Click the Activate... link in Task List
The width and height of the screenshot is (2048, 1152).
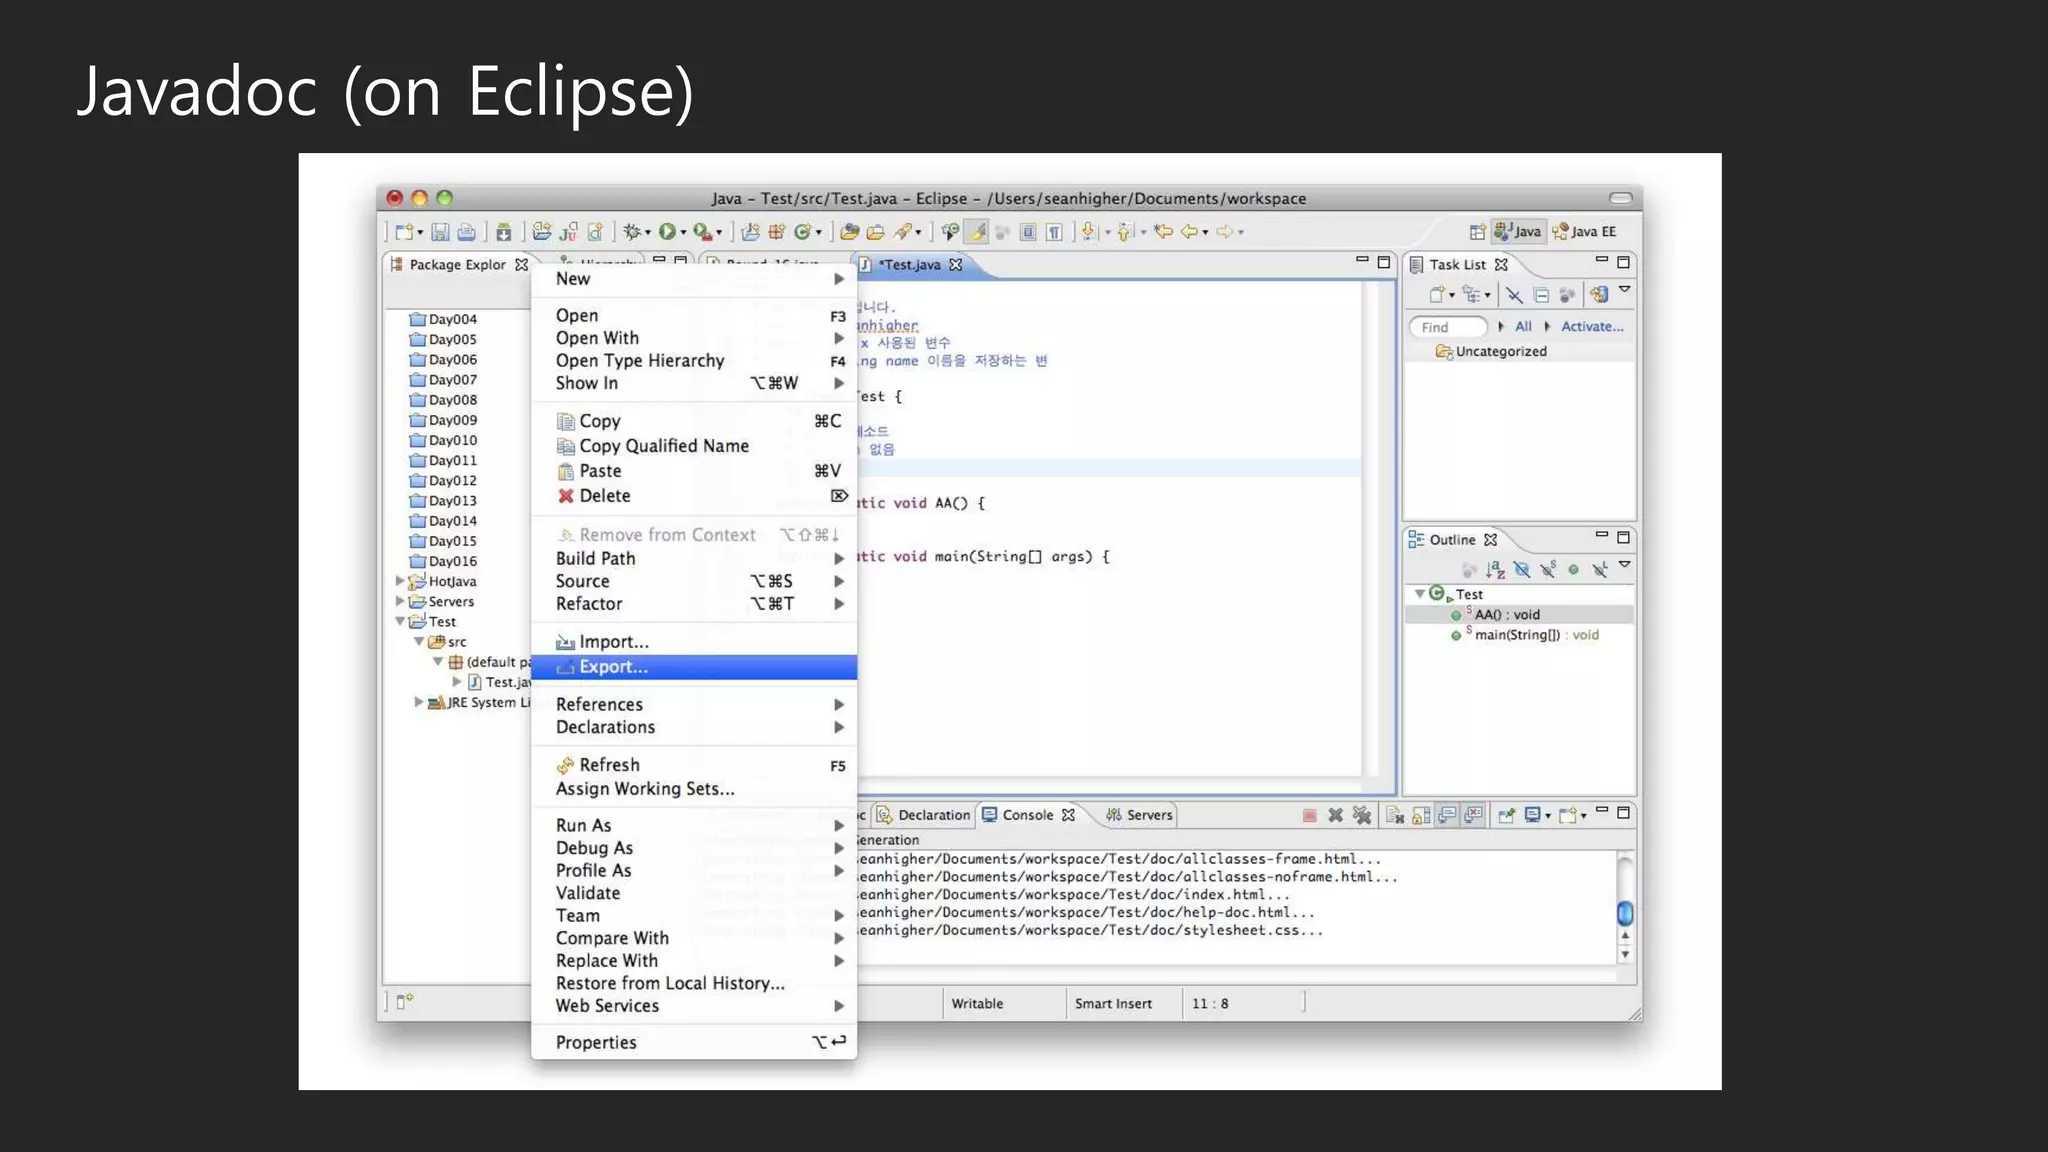pos(1592,327)
